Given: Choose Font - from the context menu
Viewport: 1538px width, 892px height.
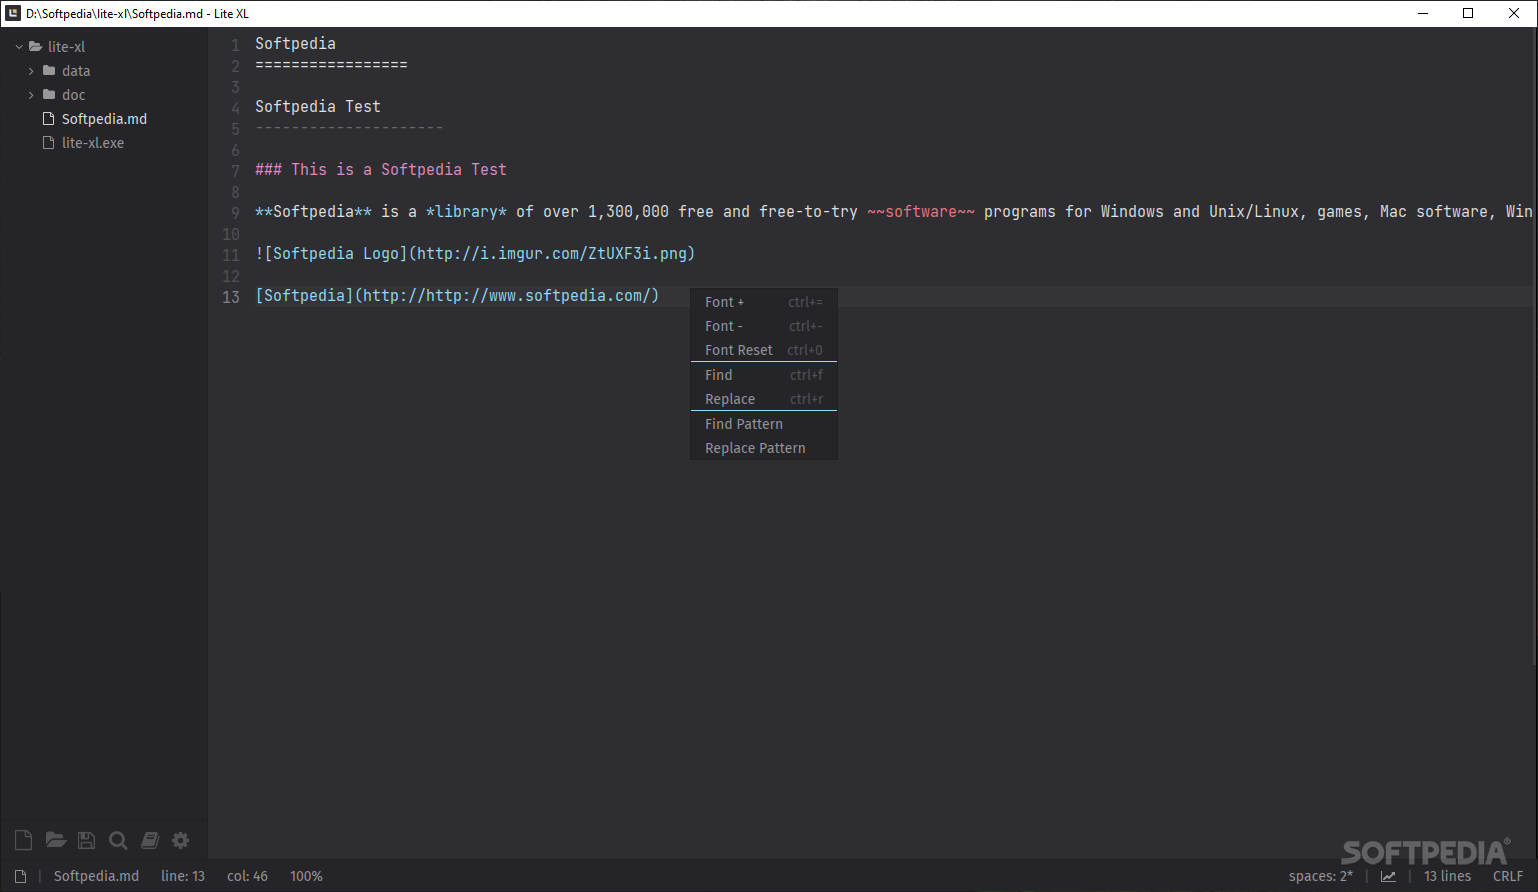Looking at the screenshot, I should (764, 326).
